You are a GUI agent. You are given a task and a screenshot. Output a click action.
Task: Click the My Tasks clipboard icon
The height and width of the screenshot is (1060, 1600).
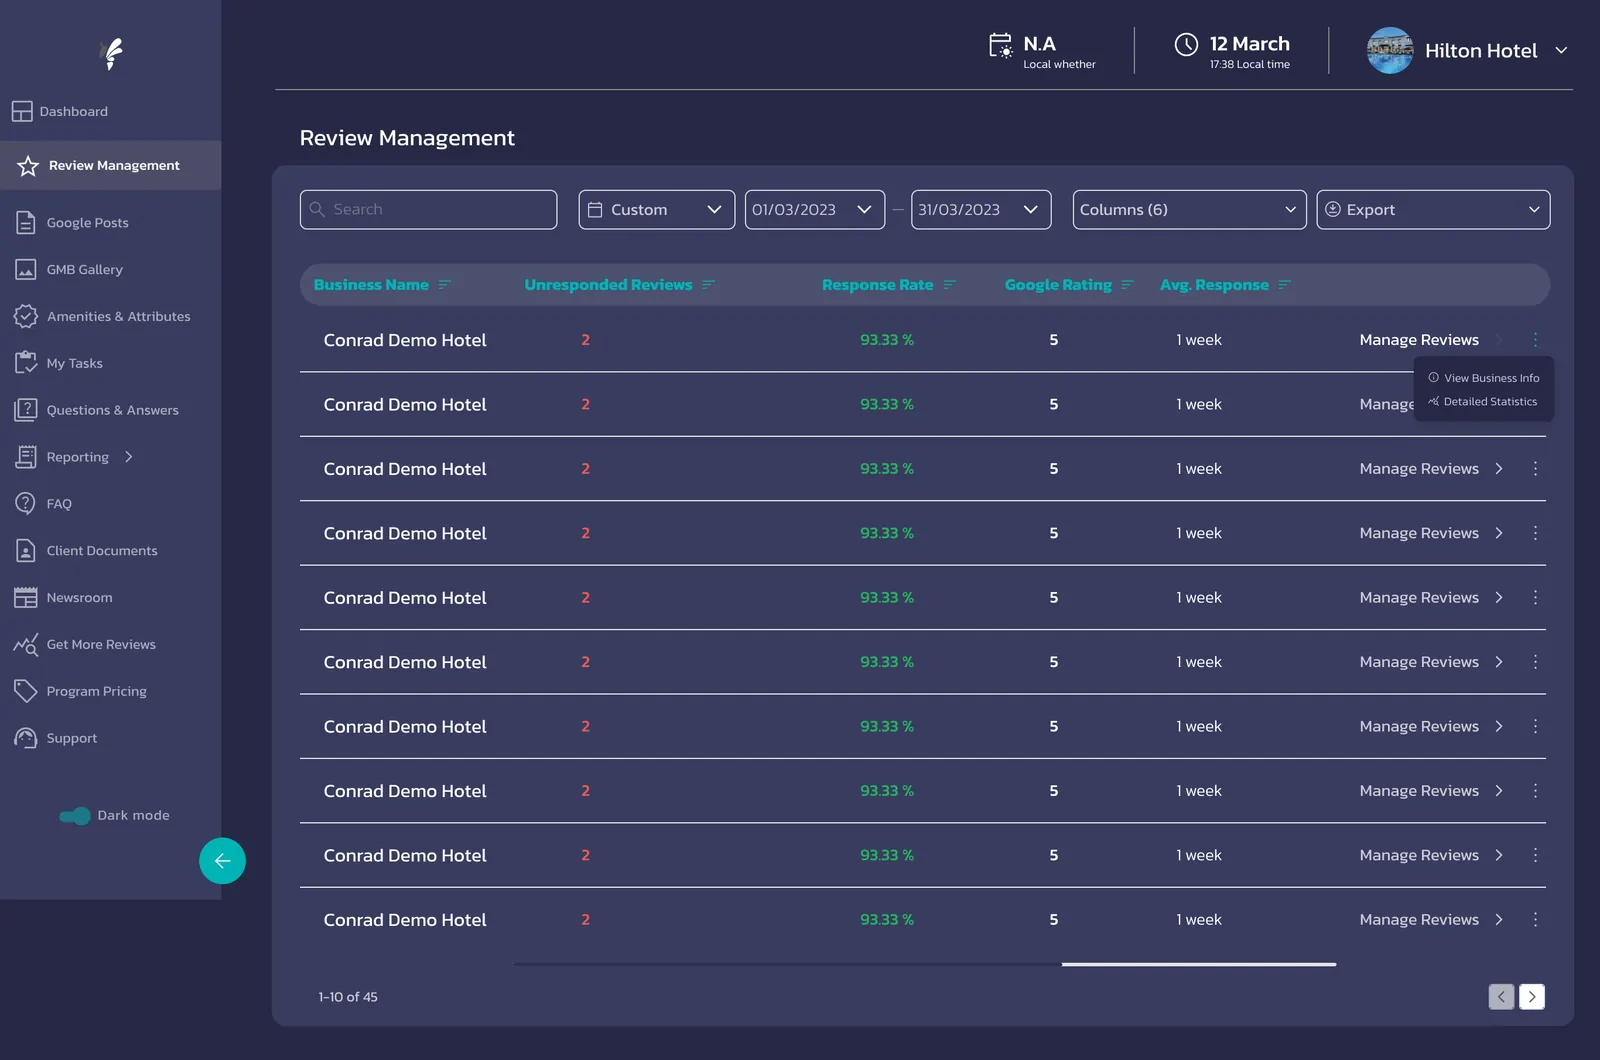pyautogui.click(x=26, y=363)
